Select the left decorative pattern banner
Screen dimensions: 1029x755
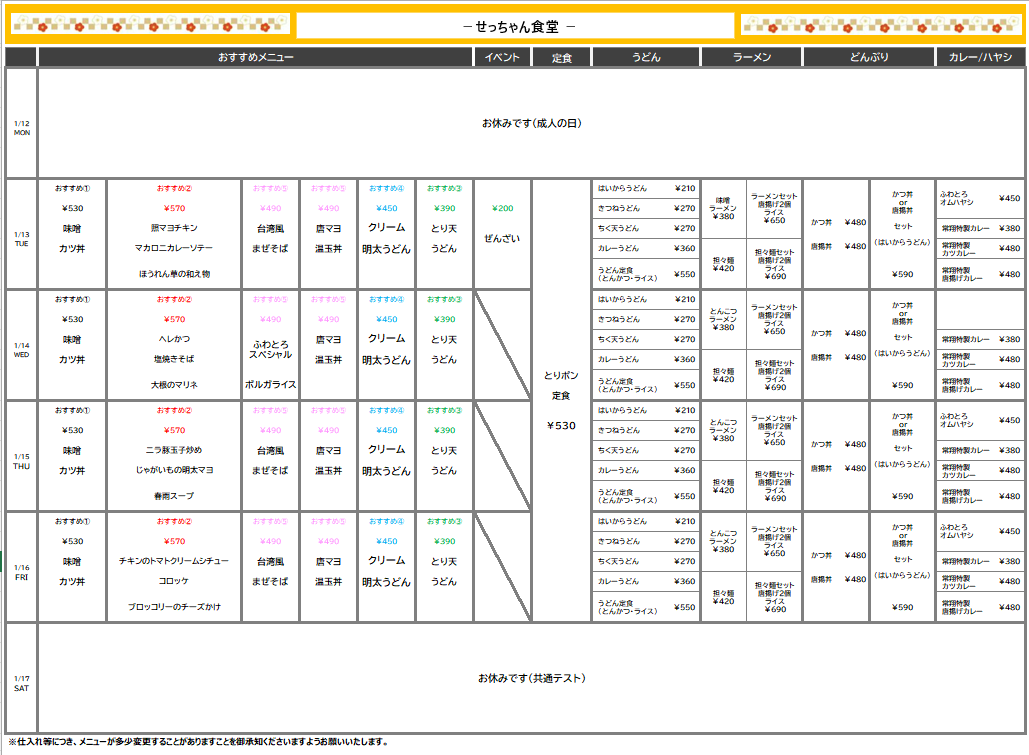[x=150, y=24]
